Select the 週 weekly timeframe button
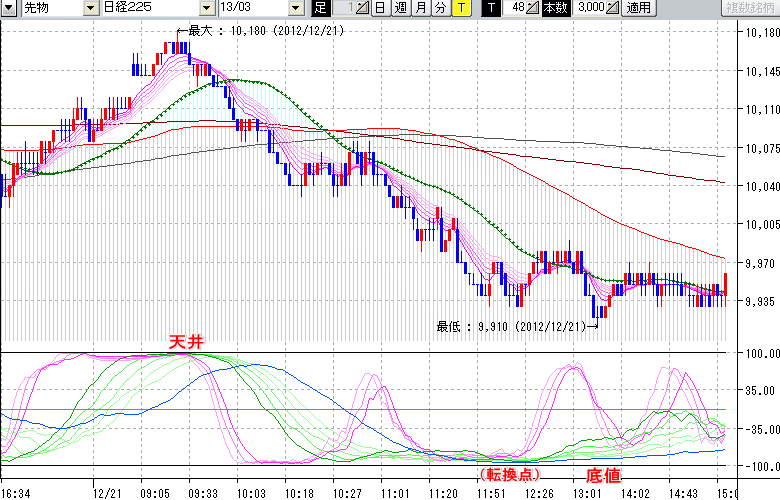780x500 pixels. coord(400,8)
